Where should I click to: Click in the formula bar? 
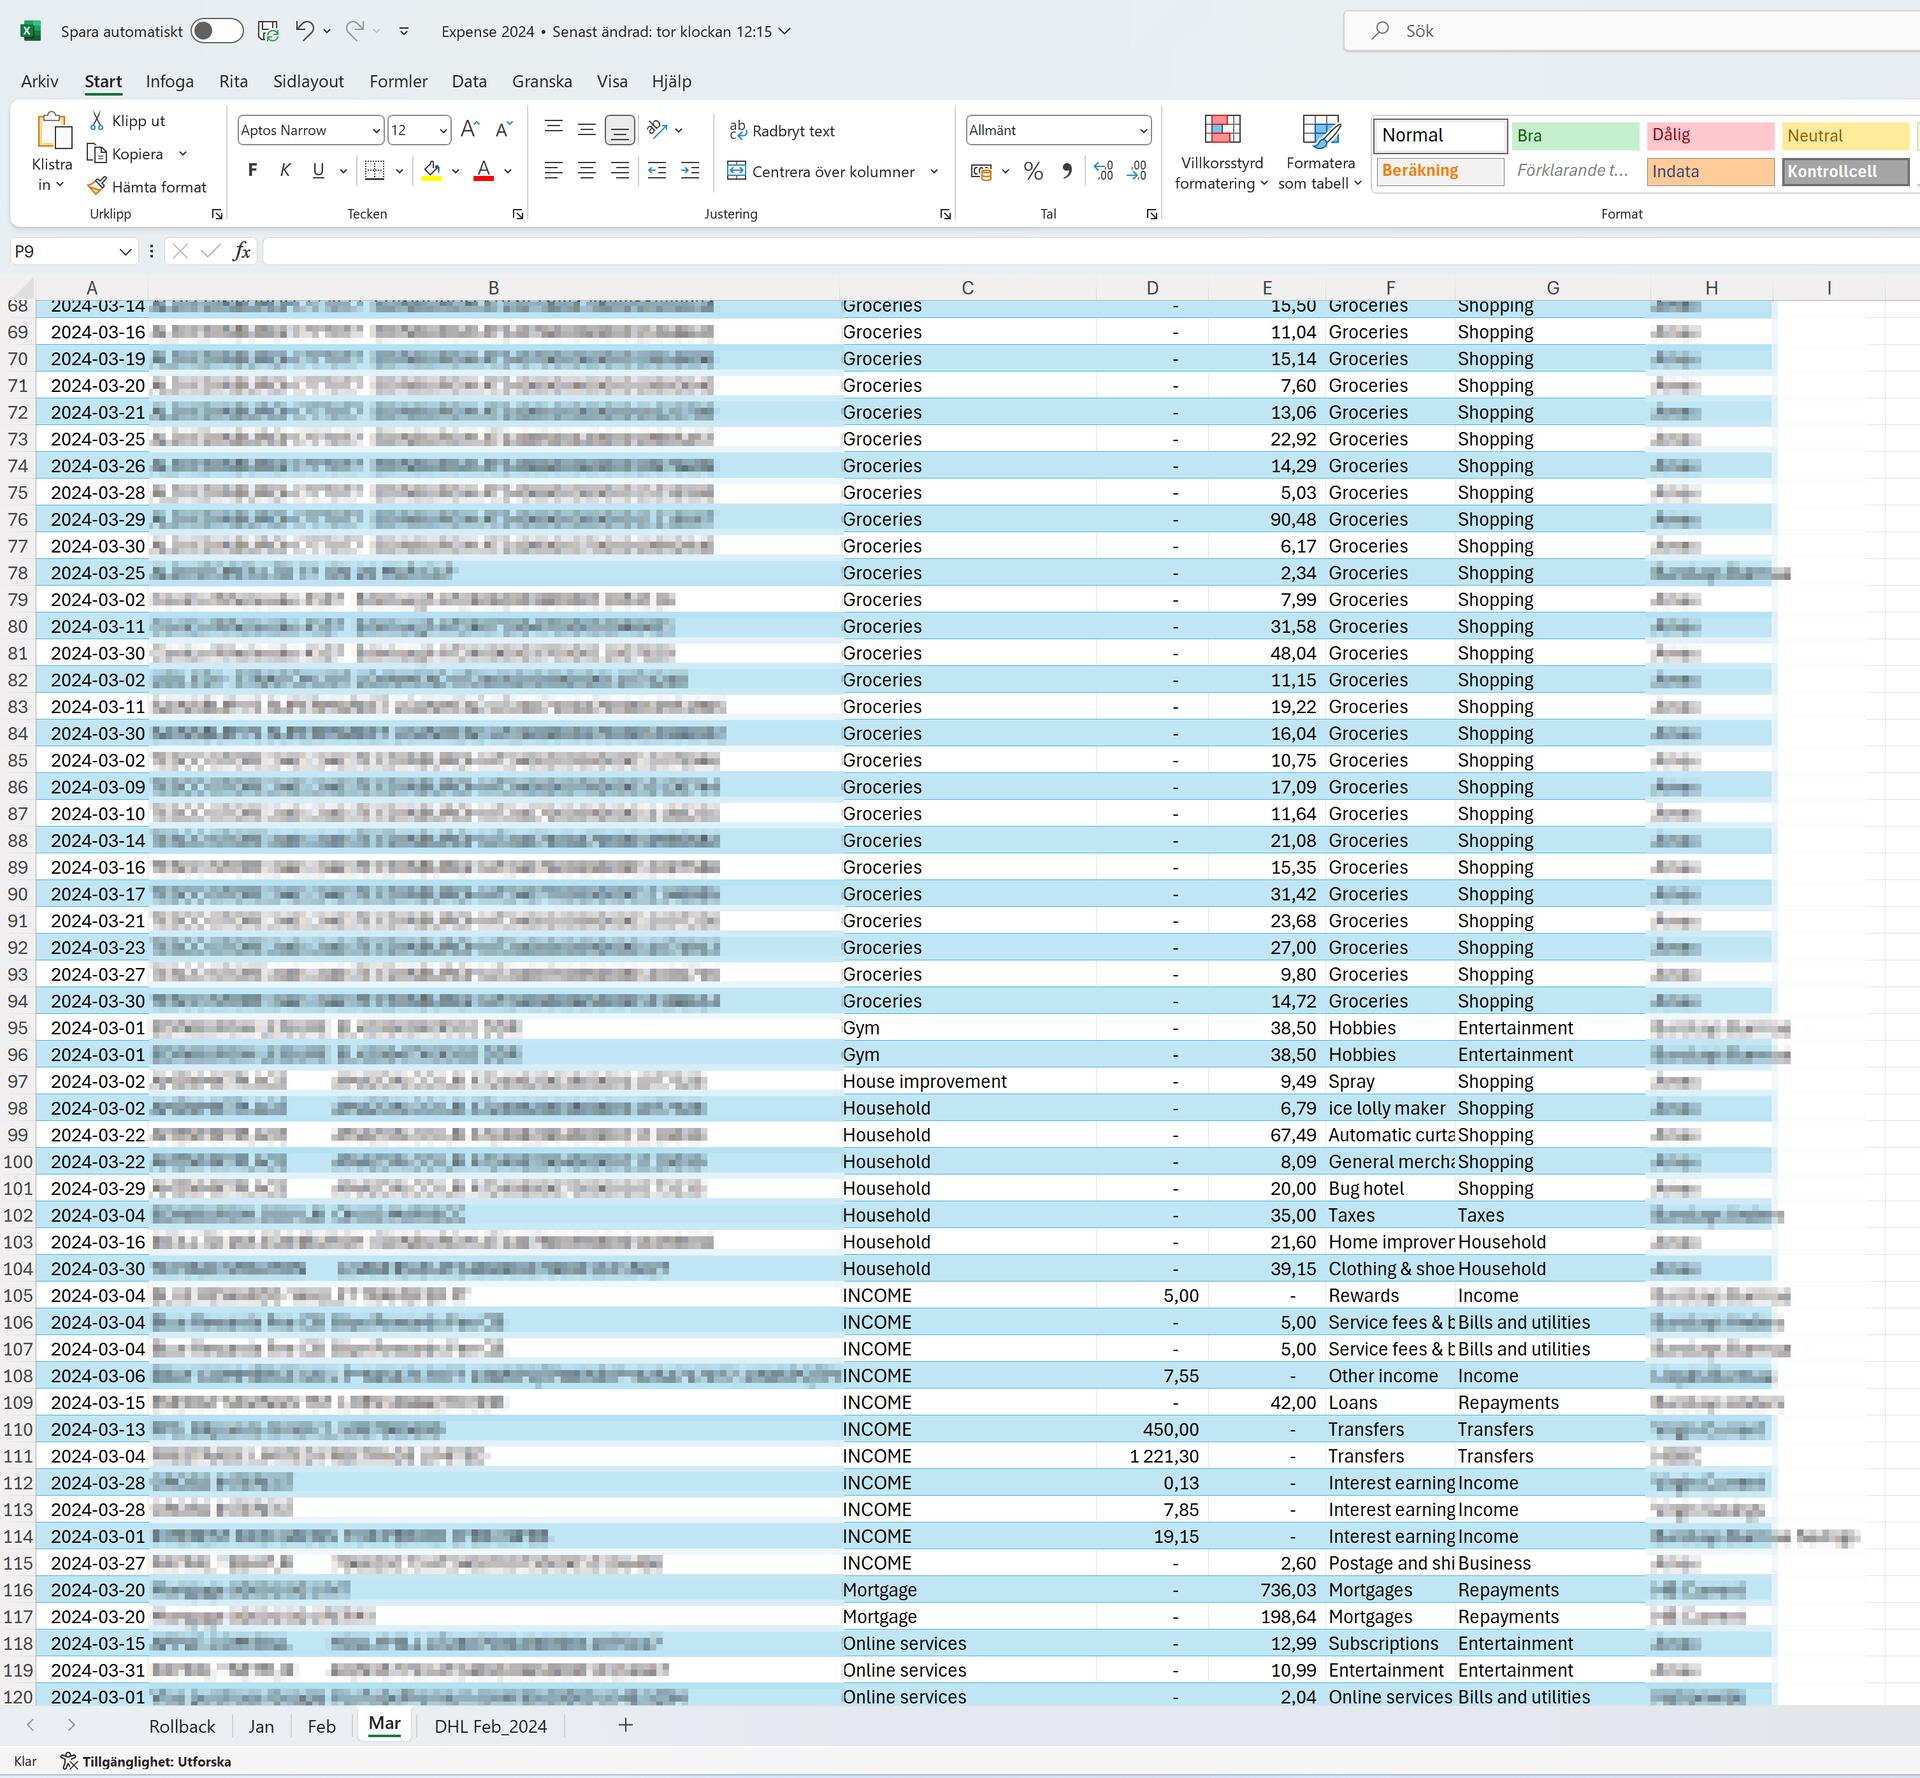[1090, 252]
